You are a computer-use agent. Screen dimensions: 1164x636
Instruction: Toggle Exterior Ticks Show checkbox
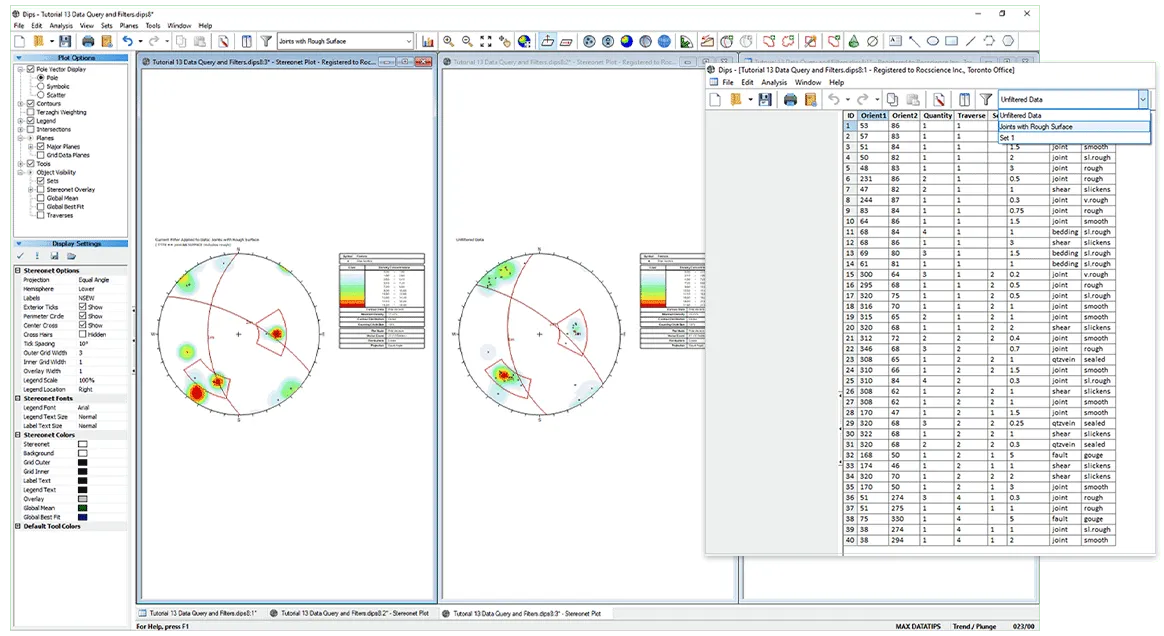pos(82,306)
